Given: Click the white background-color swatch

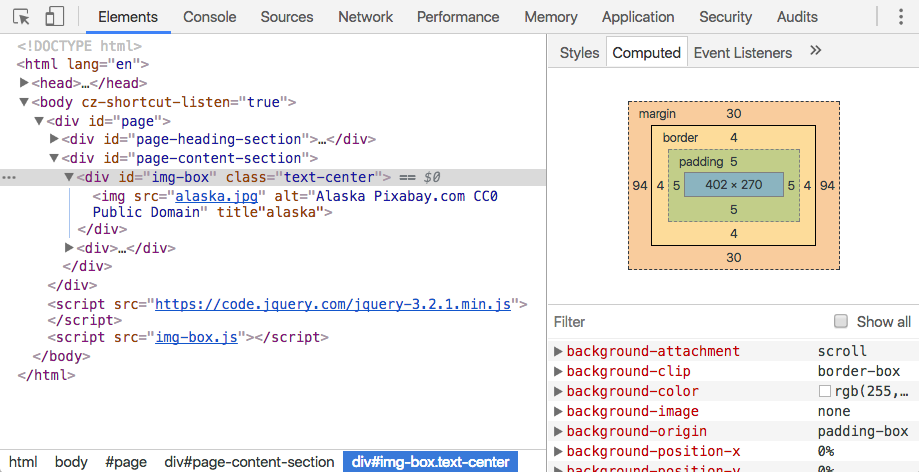Looking at the screenshot, I should (x=825, y=391).
